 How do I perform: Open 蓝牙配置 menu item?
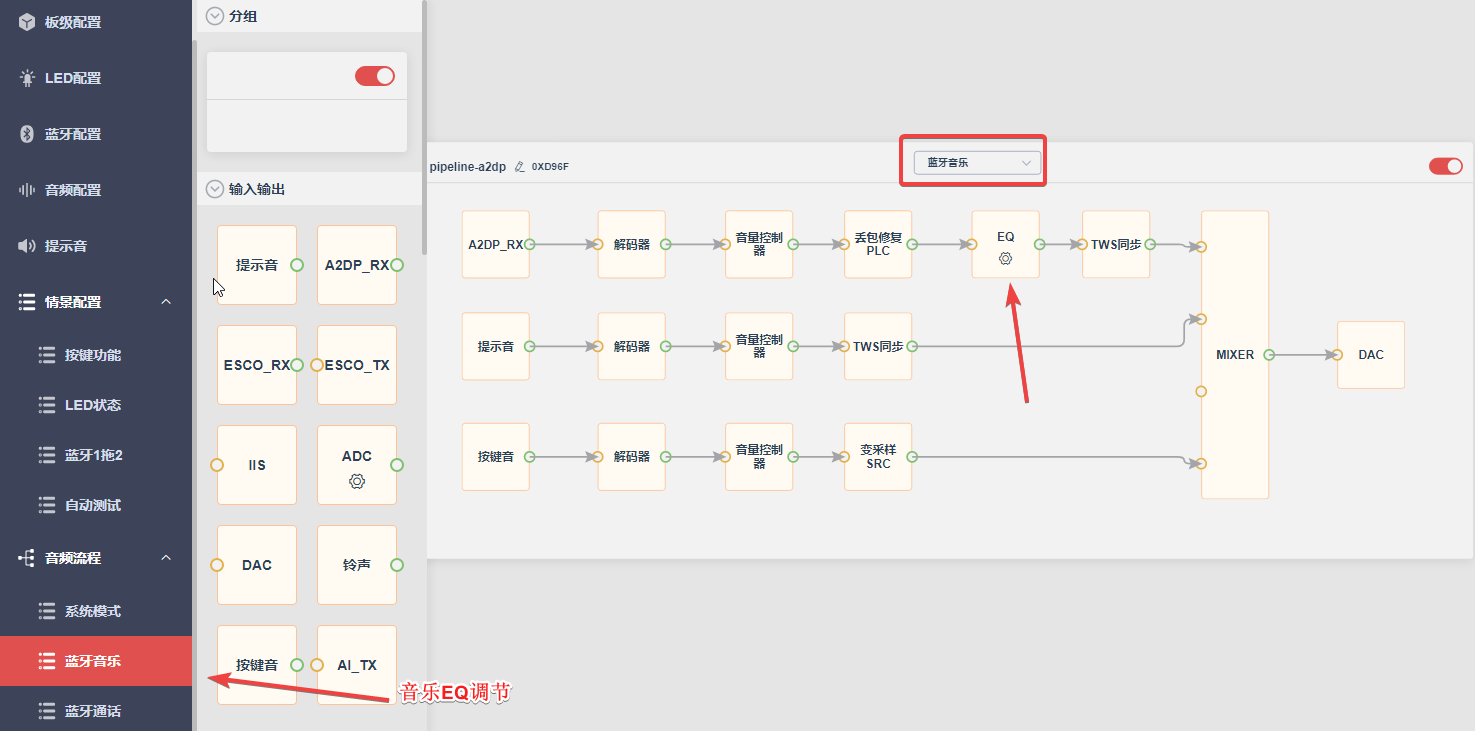[96, 134]
